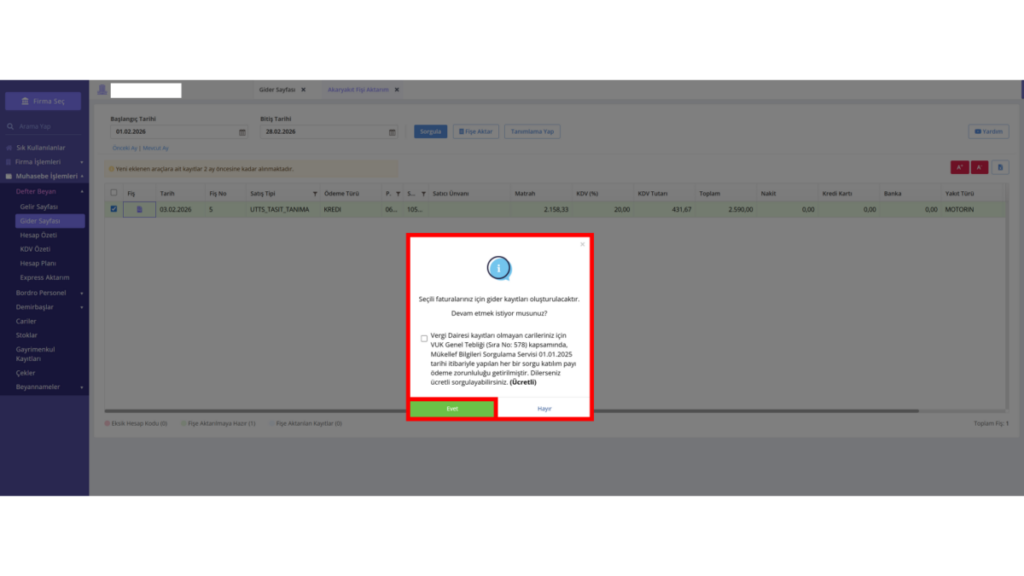
Task: Decline with the Hayır button
Action: click(x=545, y=409)
